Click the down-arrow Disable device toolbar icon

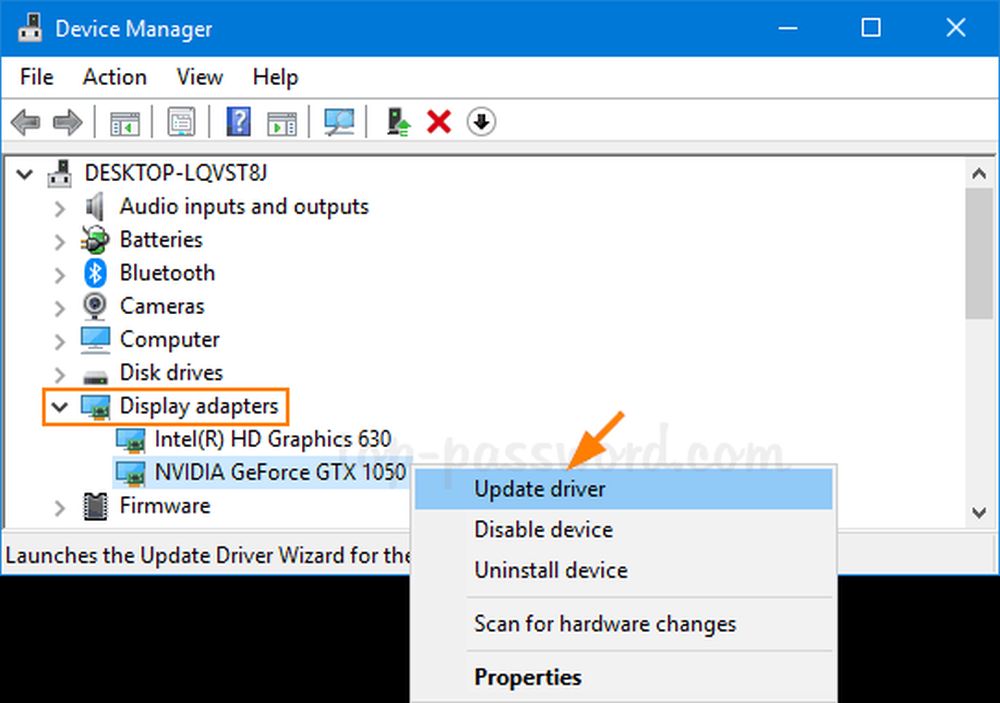point(481,121)
